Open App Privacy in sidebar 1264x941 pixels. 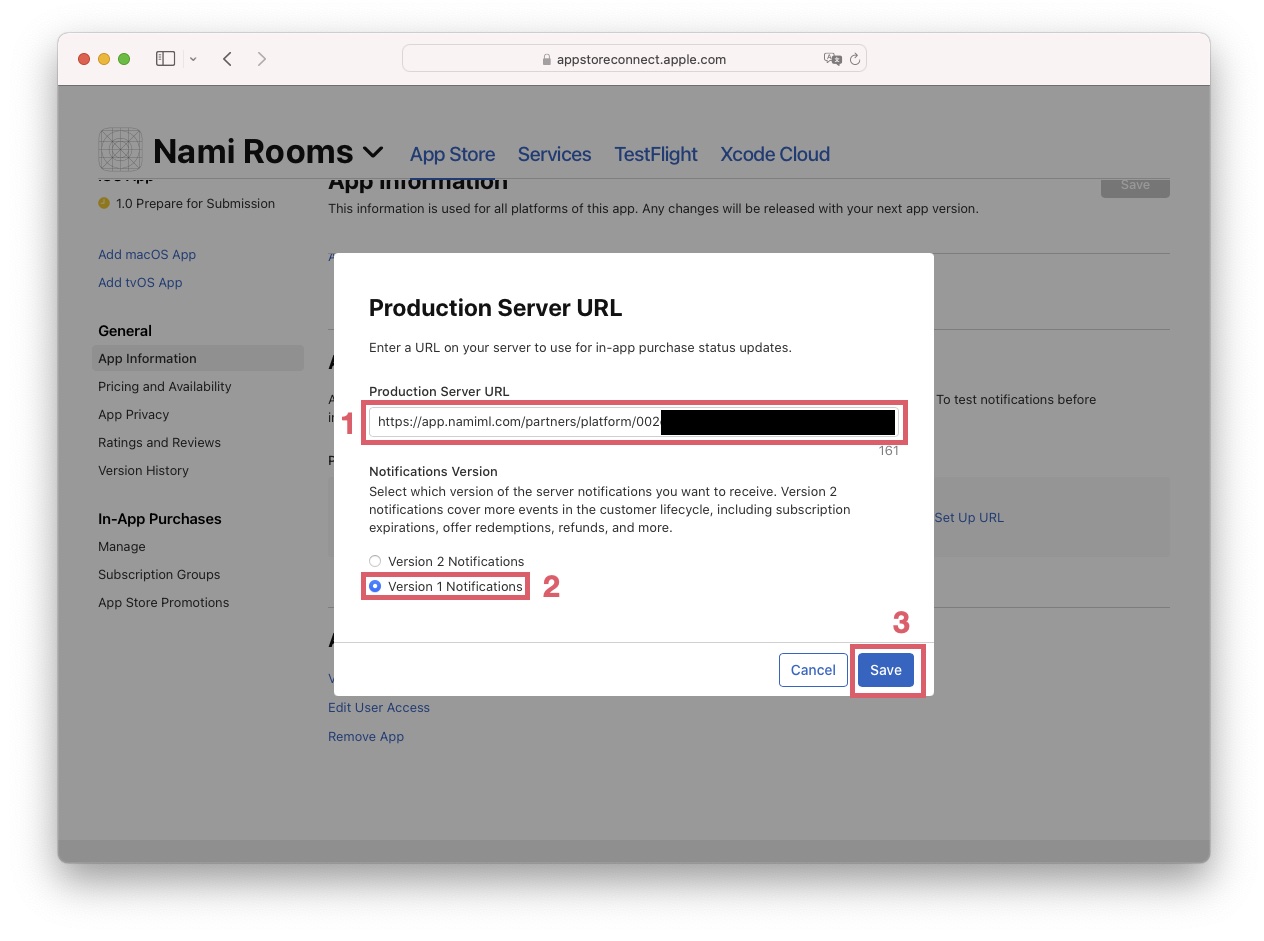tap(133, 414)
